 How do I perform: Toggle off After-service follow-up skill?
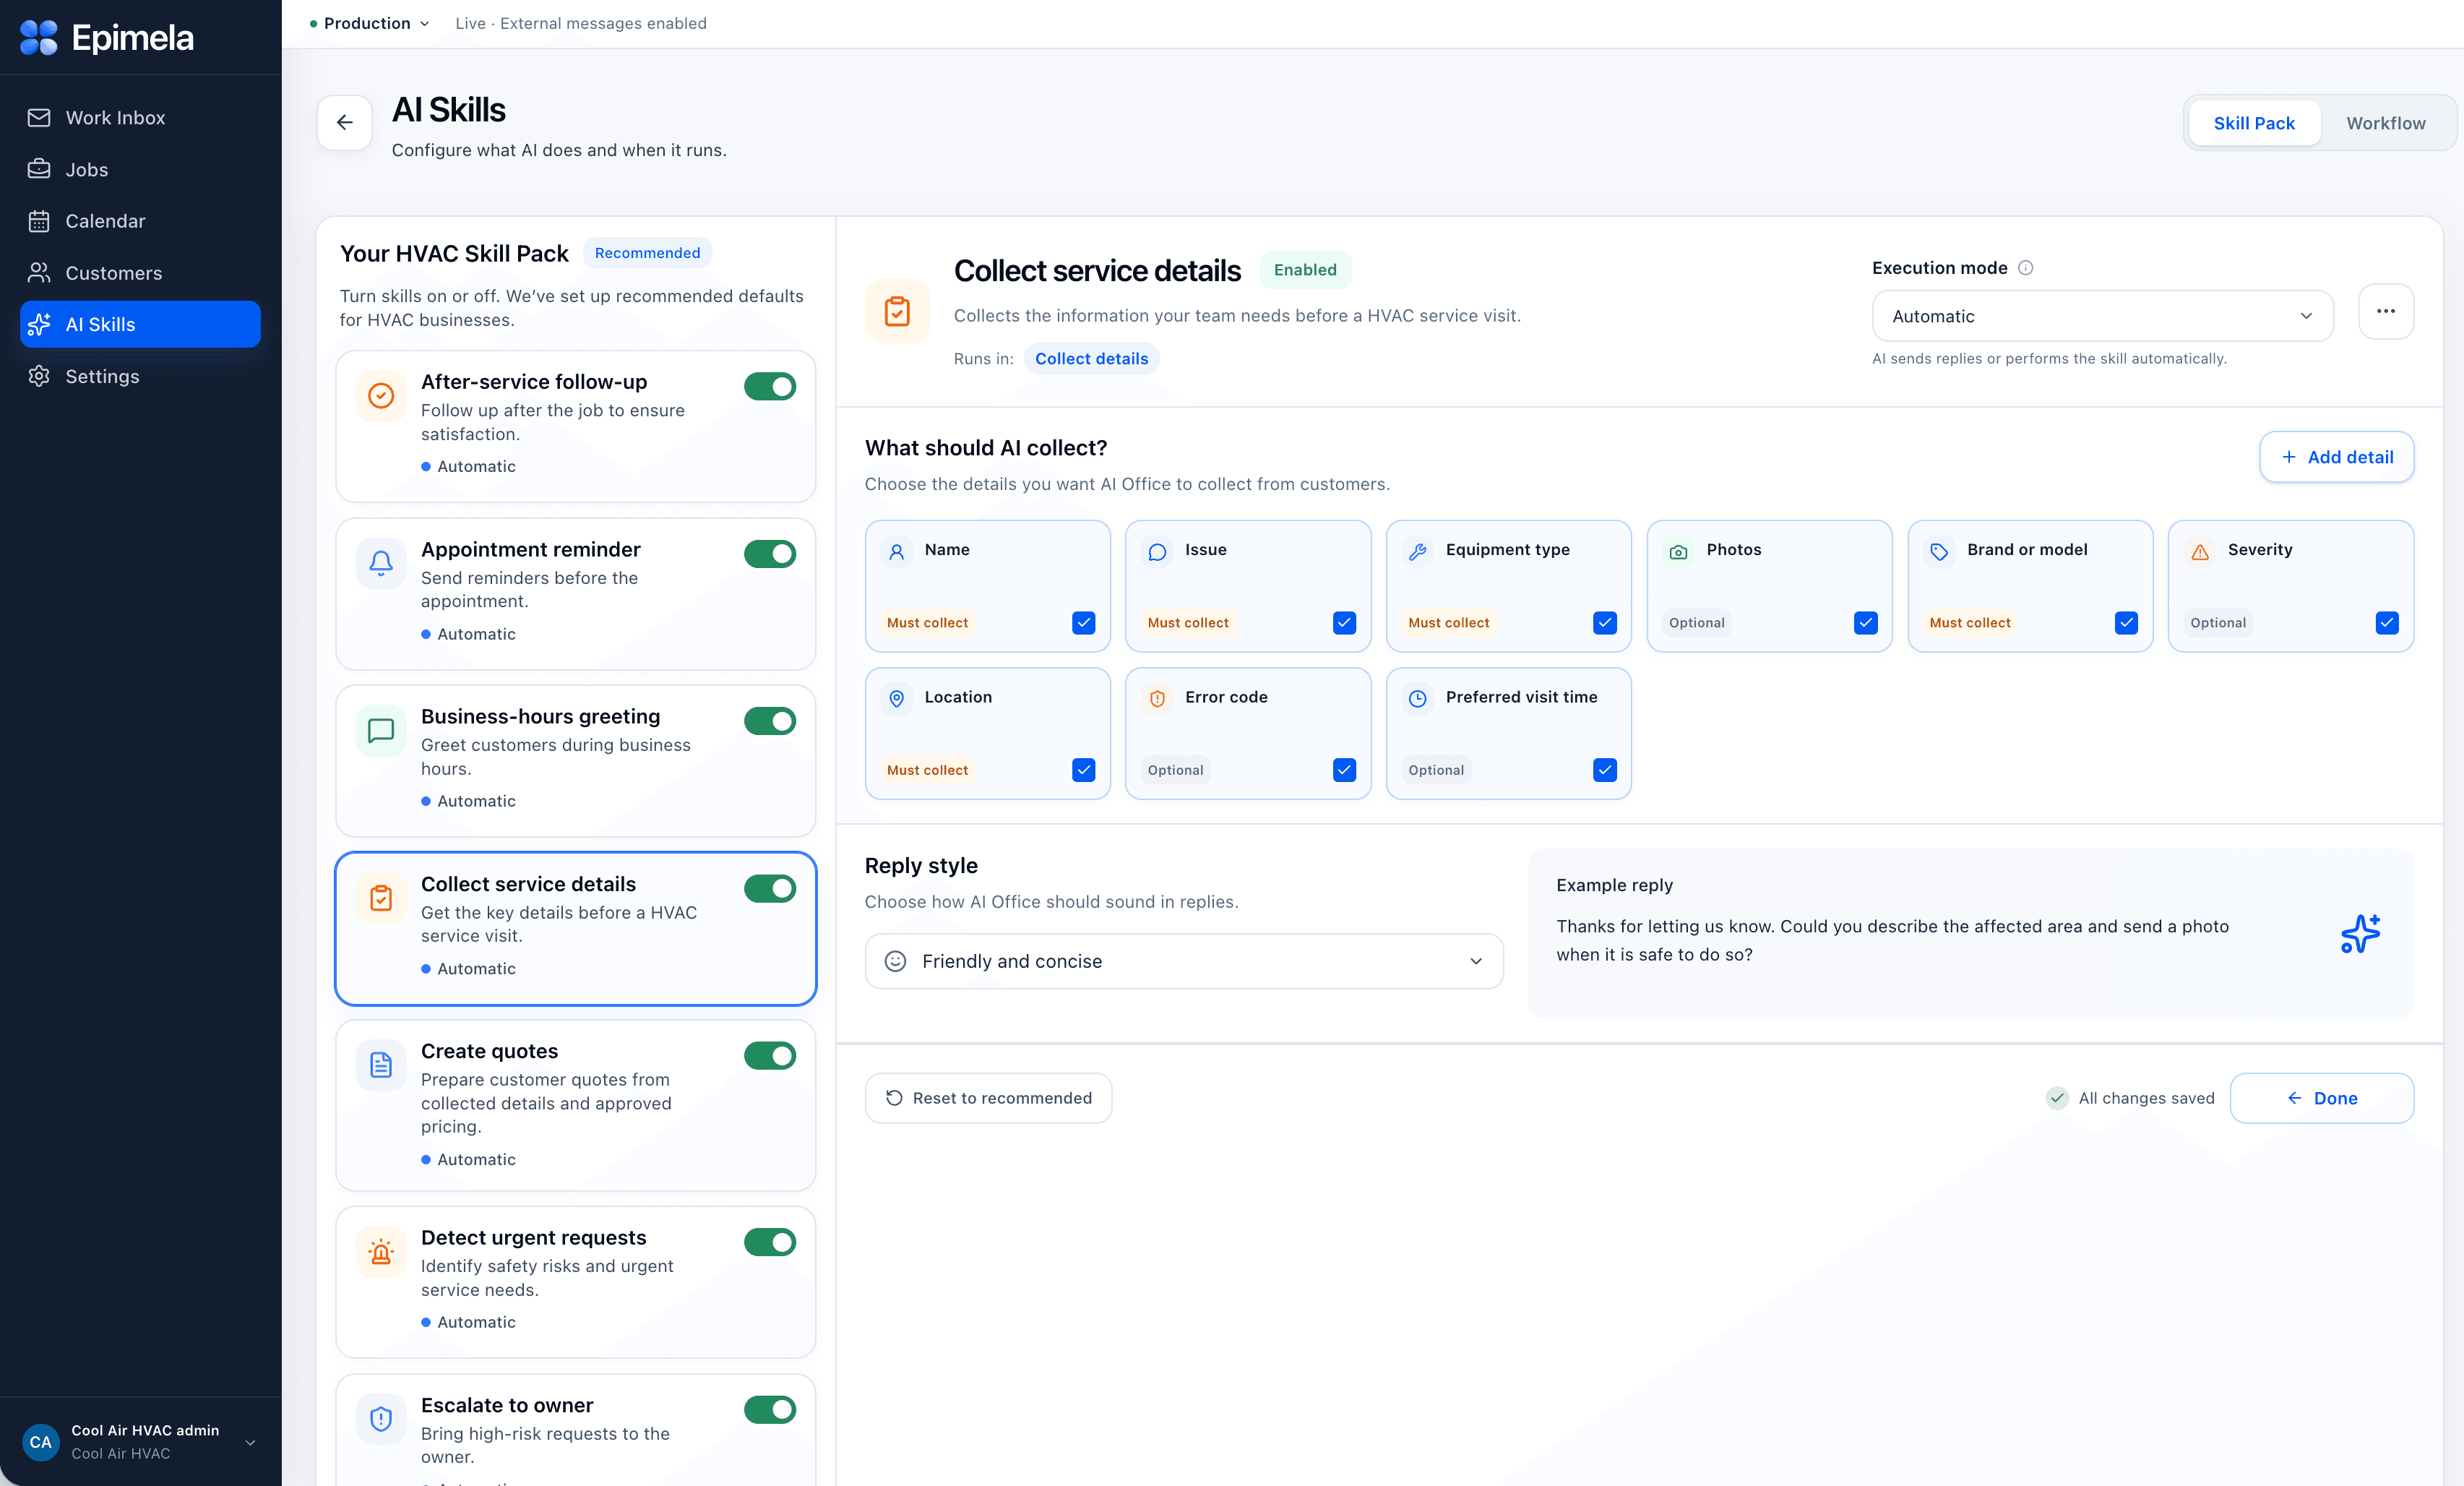coord(770,386)
